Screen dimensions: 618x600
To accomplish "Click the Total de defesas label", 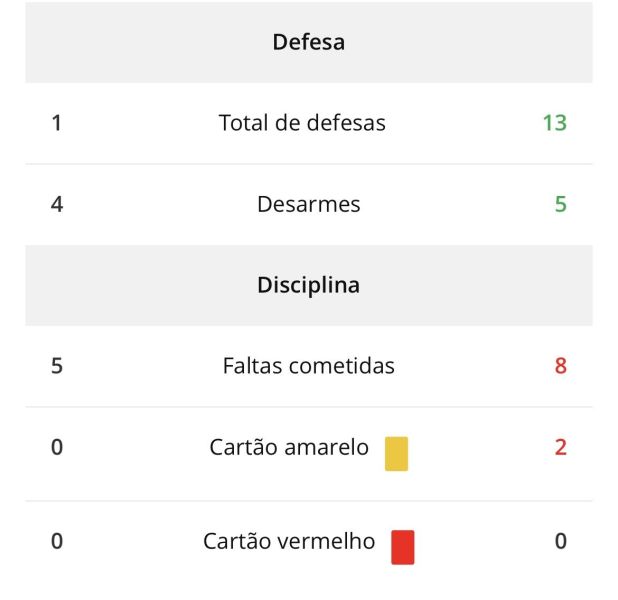I will point(302,123).
